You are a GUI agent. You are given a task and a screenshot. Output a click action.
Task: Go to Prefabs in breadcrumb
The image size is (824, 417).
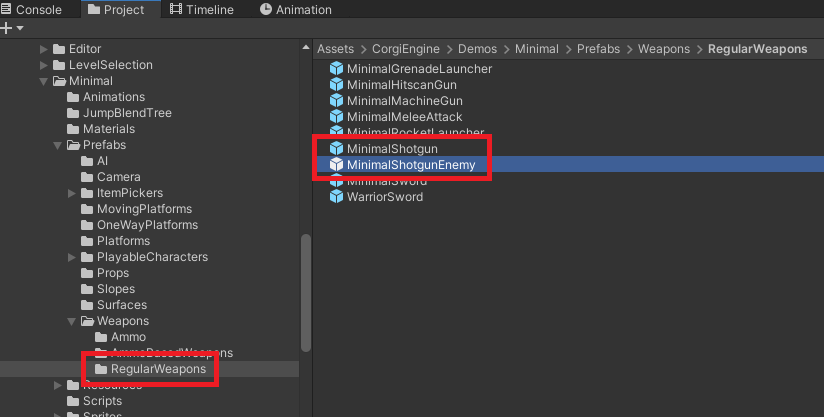coord(598,49)
